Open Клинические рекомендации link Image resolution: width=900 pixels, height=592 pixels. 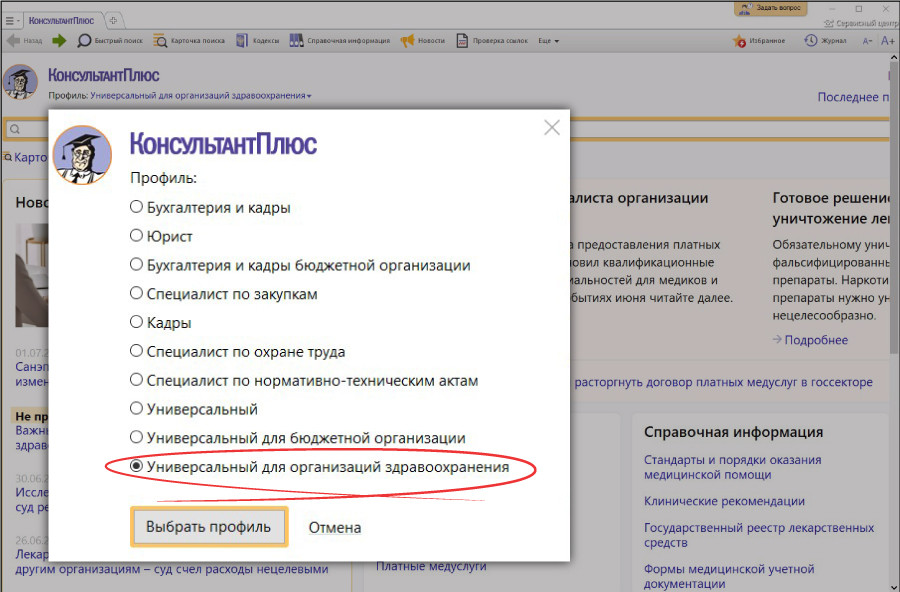(724, 501)
